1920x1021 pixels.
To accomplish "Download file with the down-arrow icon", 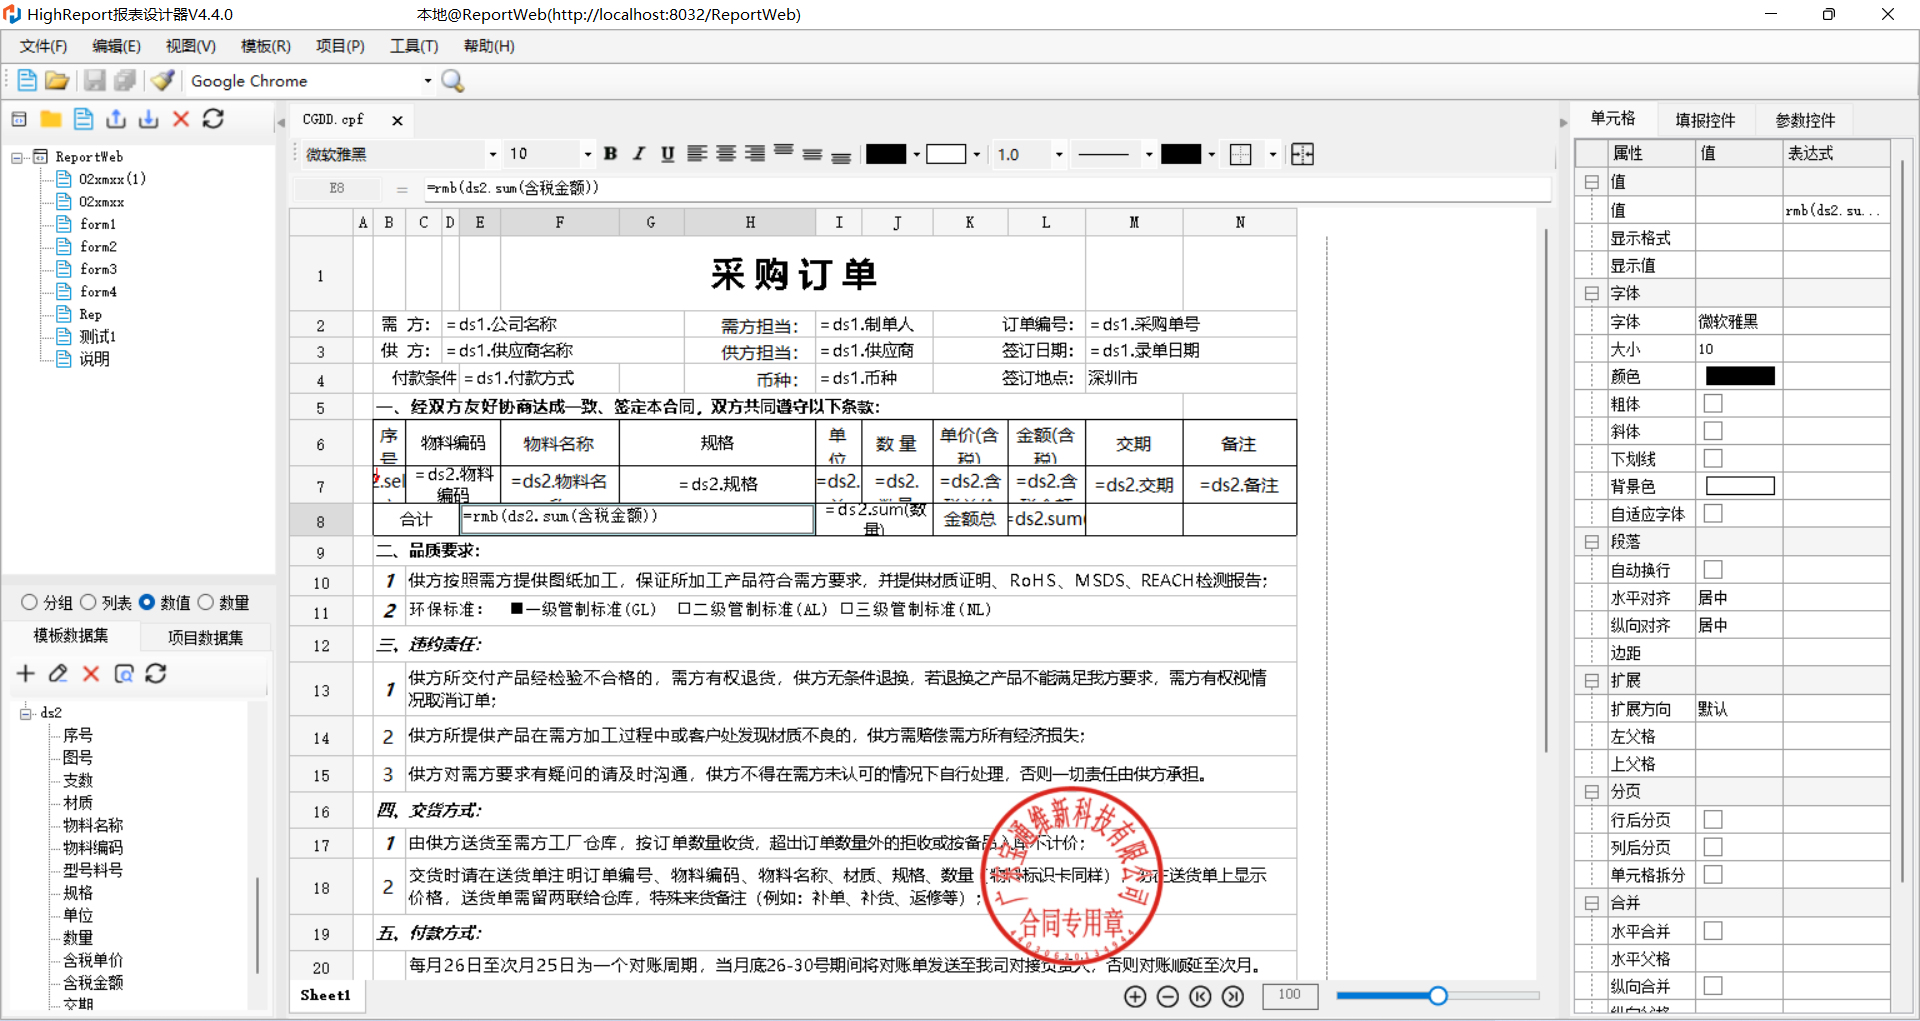I will coord(148,119).
